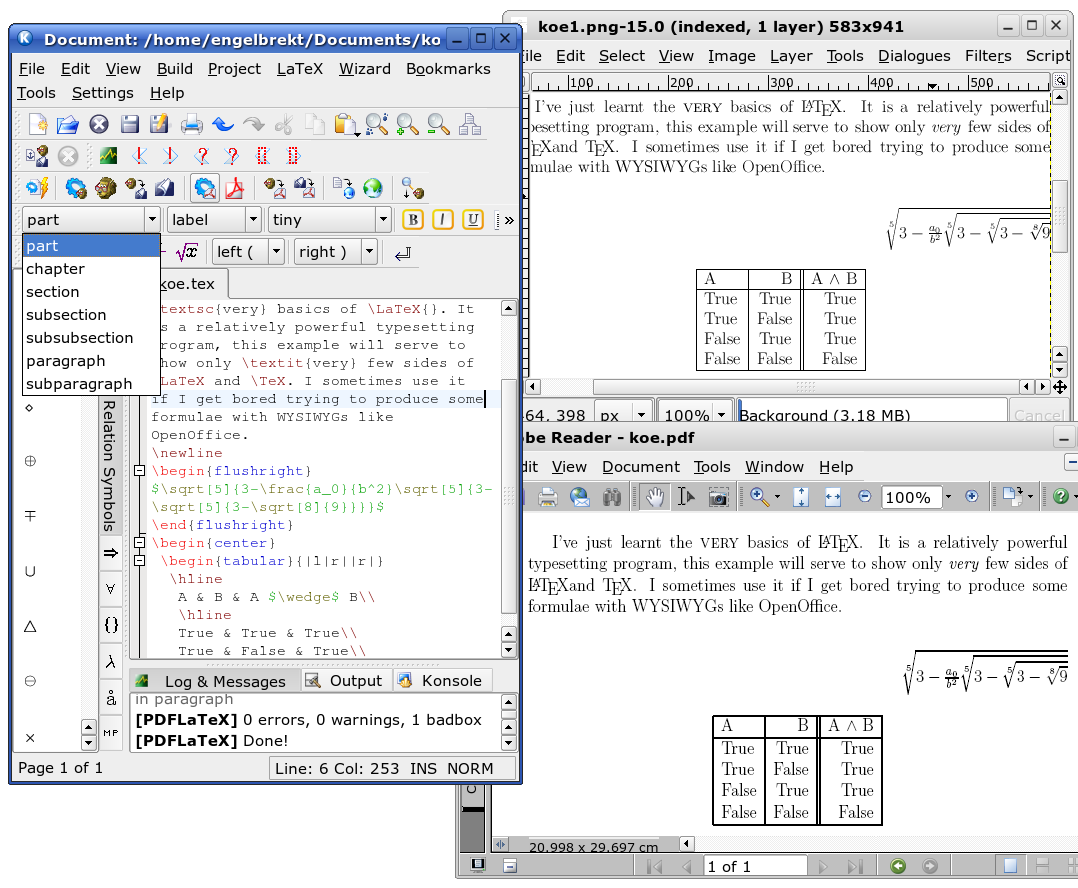1078x888 pixels.
Task: Open the Wizard menu in Kile
Action: 364,69
